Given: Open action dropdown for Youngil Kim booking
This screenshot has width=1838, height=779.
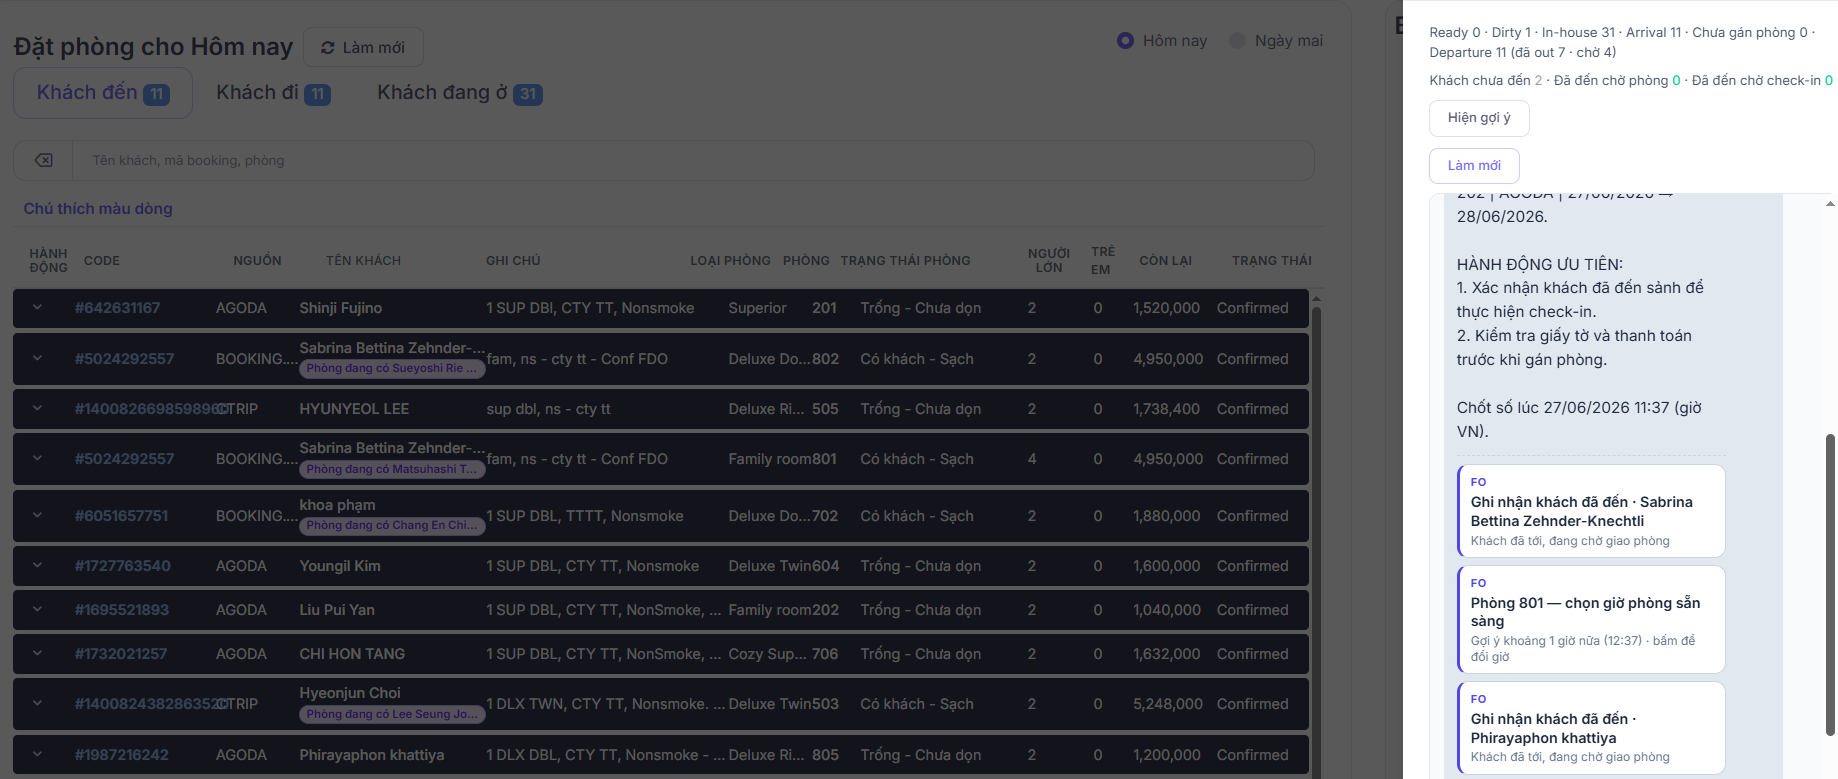Looking at the screenshot, I should [37, 566].
